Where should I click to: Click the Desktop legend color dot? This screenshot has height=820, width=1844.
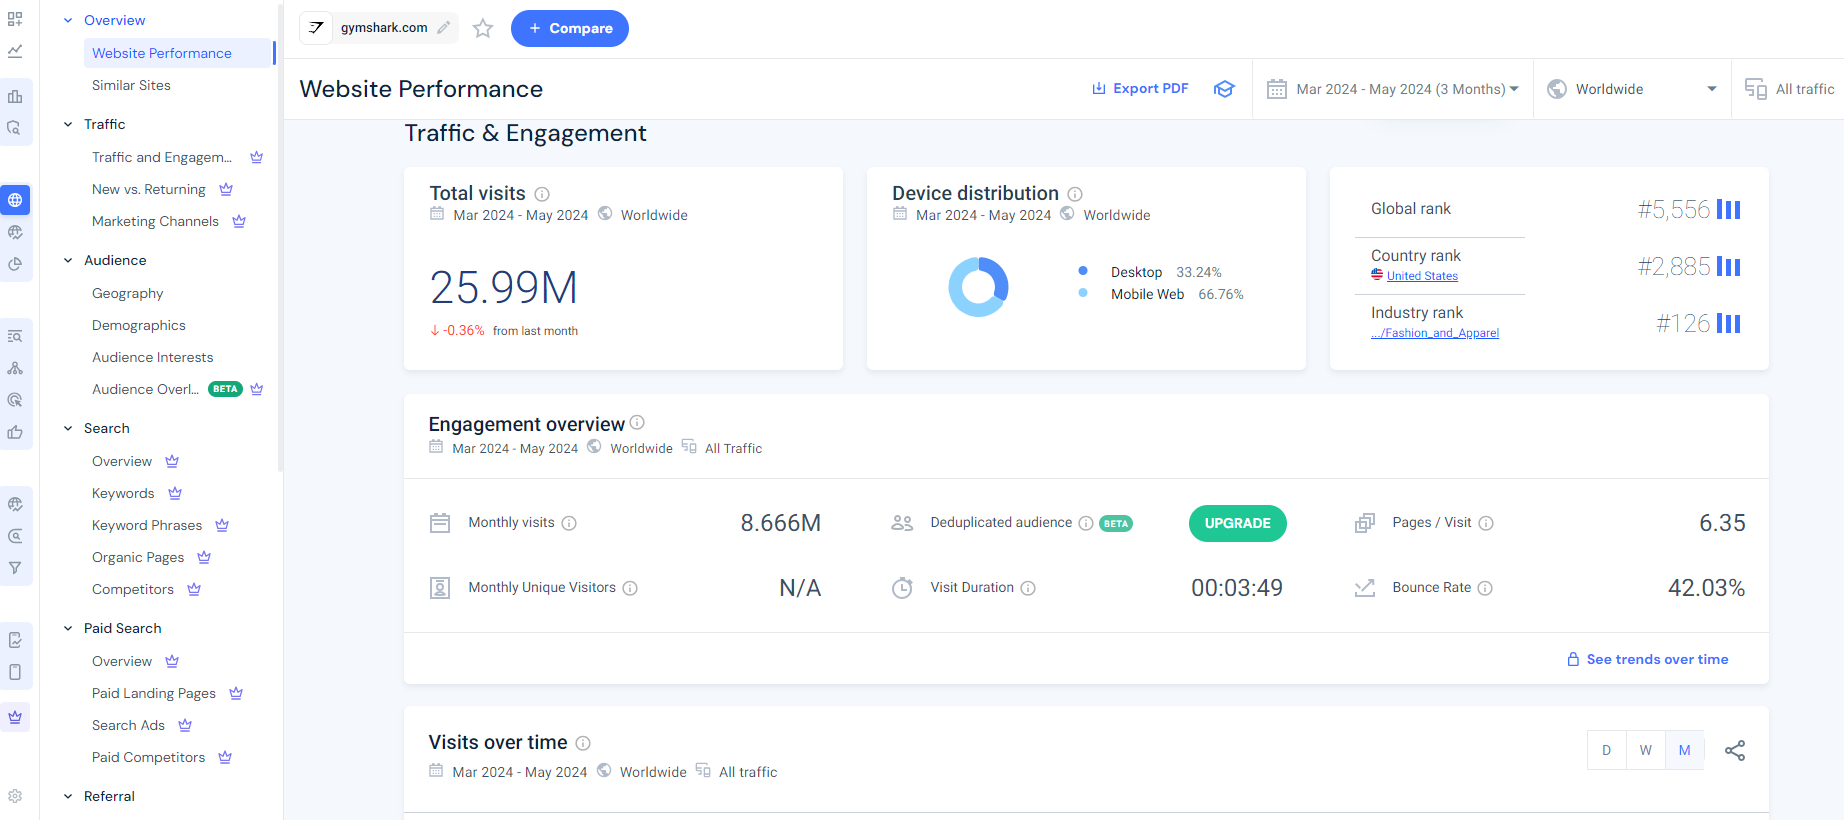1083,271
